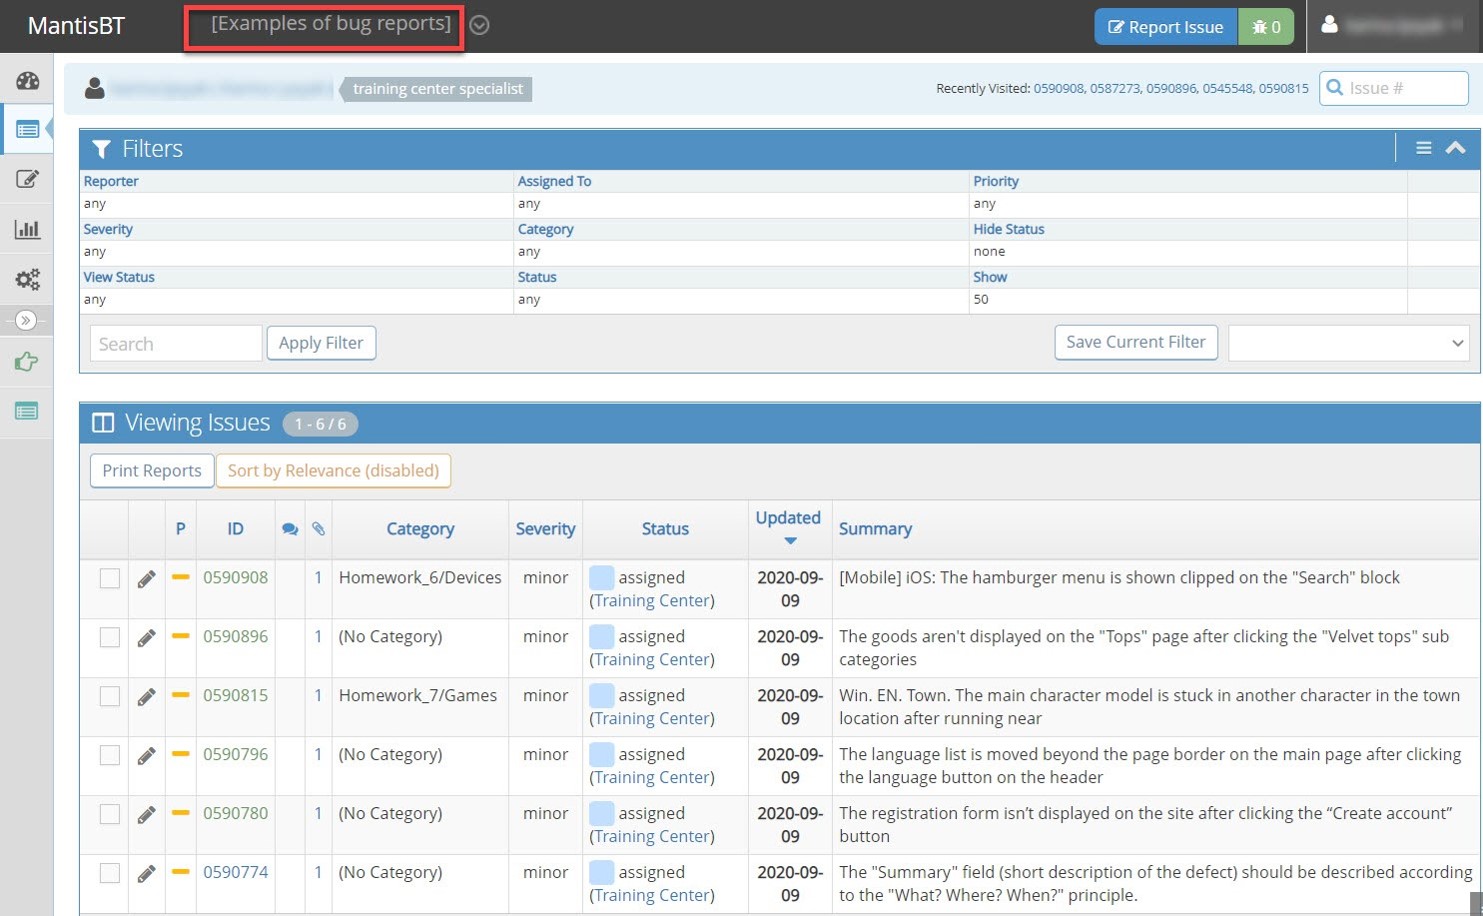Open the Filters hamburger menu
The height and width of the screenshot is (916, 1483).
coord(1424,148)
